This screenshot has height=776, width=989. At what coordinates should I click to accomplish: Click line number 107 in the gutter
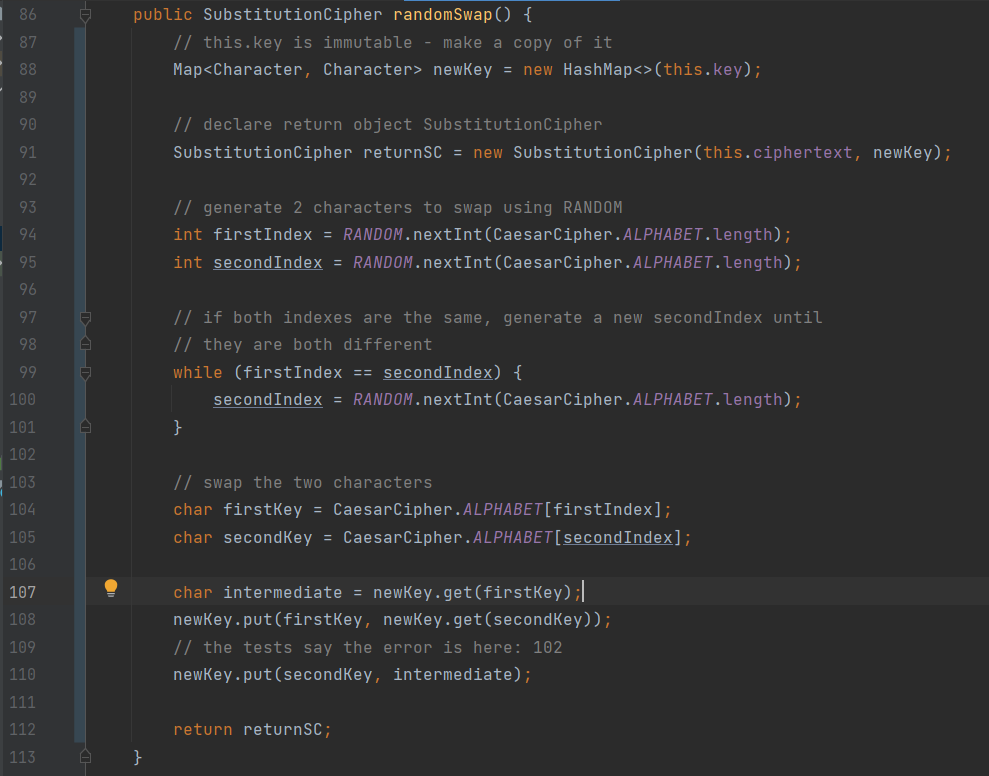pyautogui.click(x=23, y=592)
